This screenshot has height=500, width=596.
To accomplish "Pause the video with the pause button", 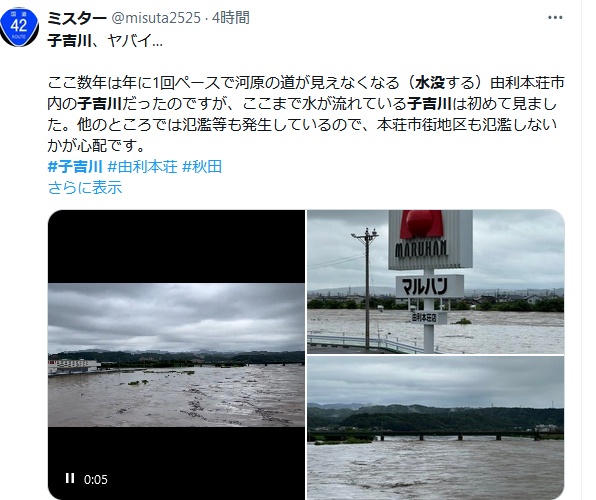I will (x=70, y=478).
